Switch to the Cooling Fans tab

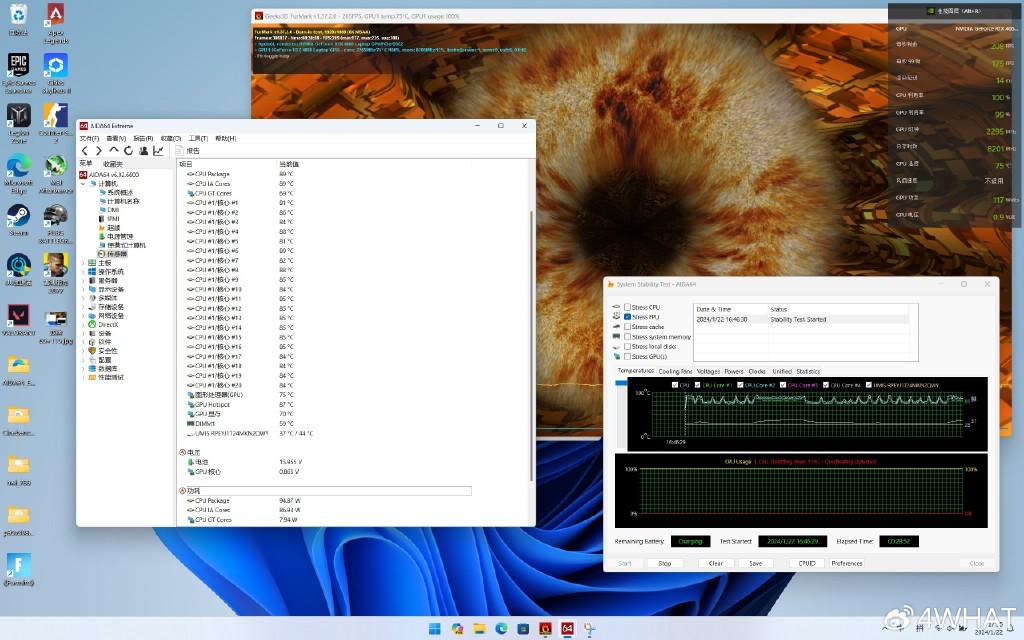[x=675, y=371]
